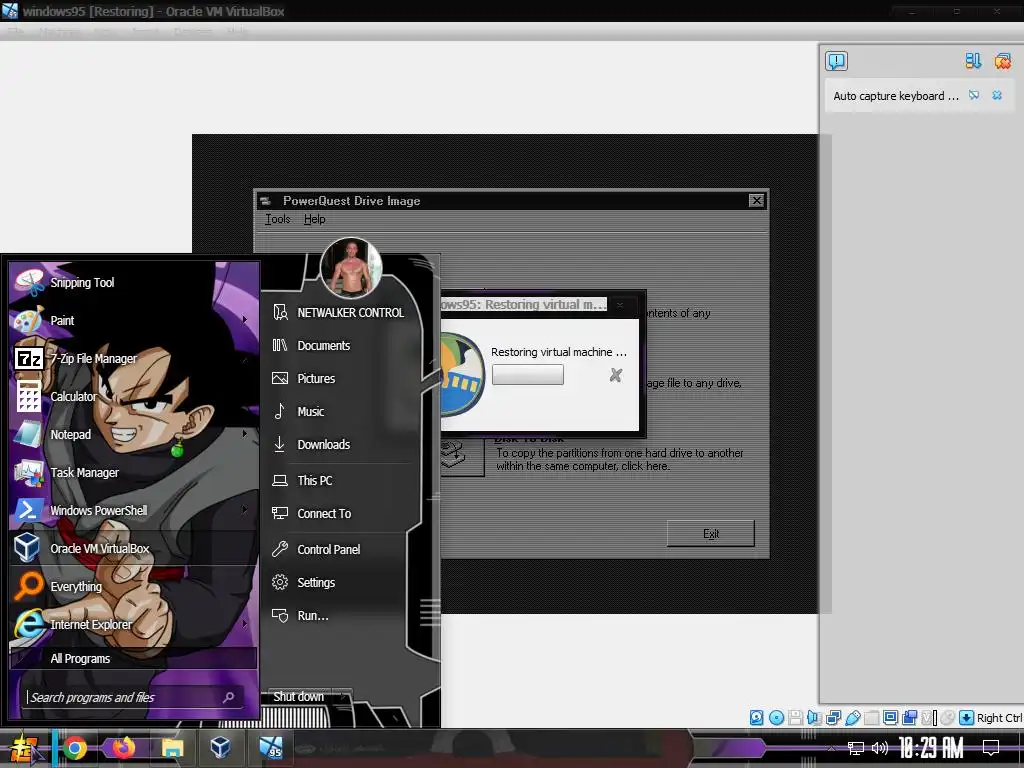Image resolution: width=1024 pixels, height=768 pixels.
Task: Show hidden system tray icons chevron
Action: (x=831, y=748)
